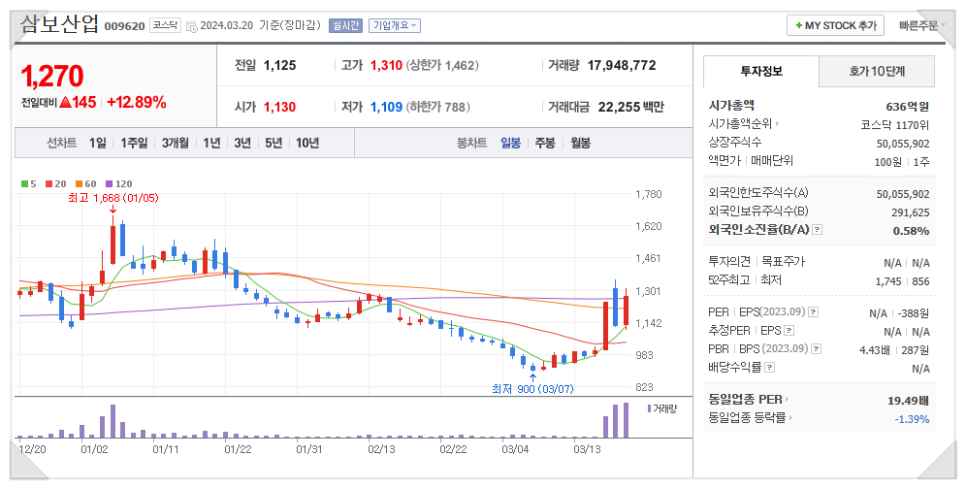Viewport: 966px width, 489px height.
Task: Click the 거래량 value 17,948,772
Action: pyautogui.click(x=622, y=65)
